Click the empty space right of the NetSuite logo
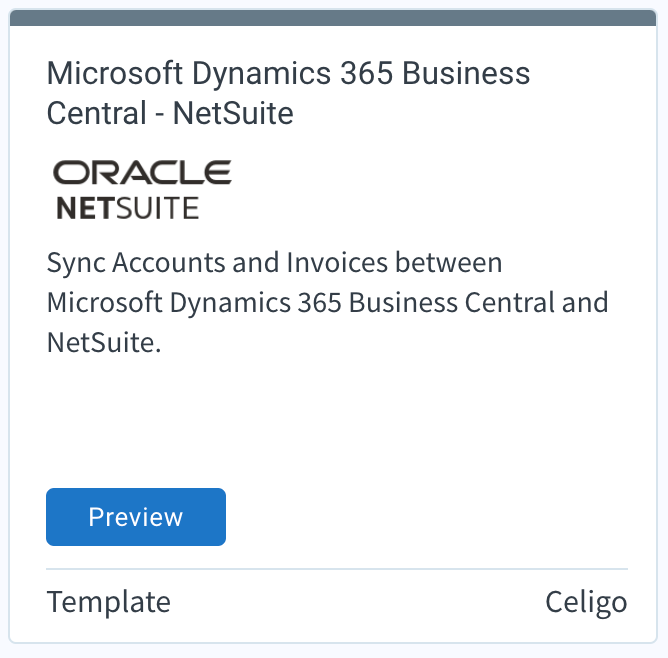 coord(430,190)
